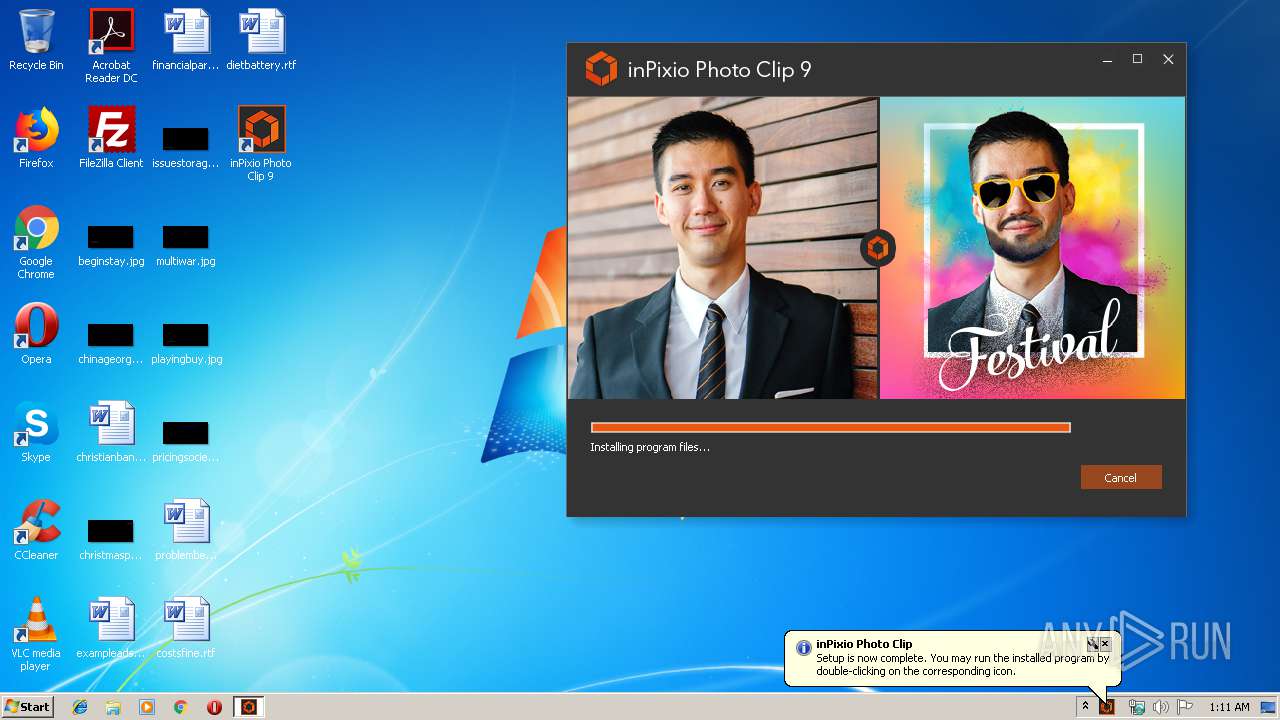The height and width of the screenshot is (720, 1280).
Task: Switch to the inPixio installer taskbar button
Action: tap(249, 707)
